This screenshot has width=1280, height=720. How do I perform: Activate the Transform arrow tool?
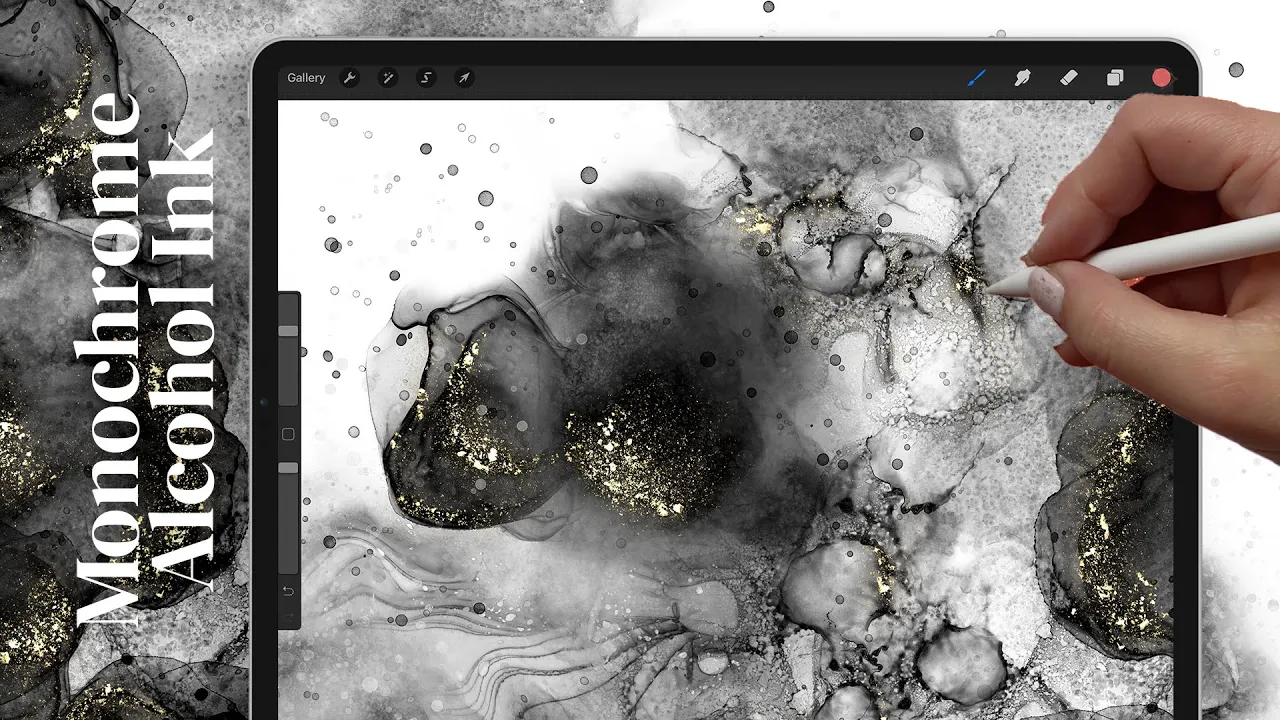pyautogui.click(x=464, y=78)
